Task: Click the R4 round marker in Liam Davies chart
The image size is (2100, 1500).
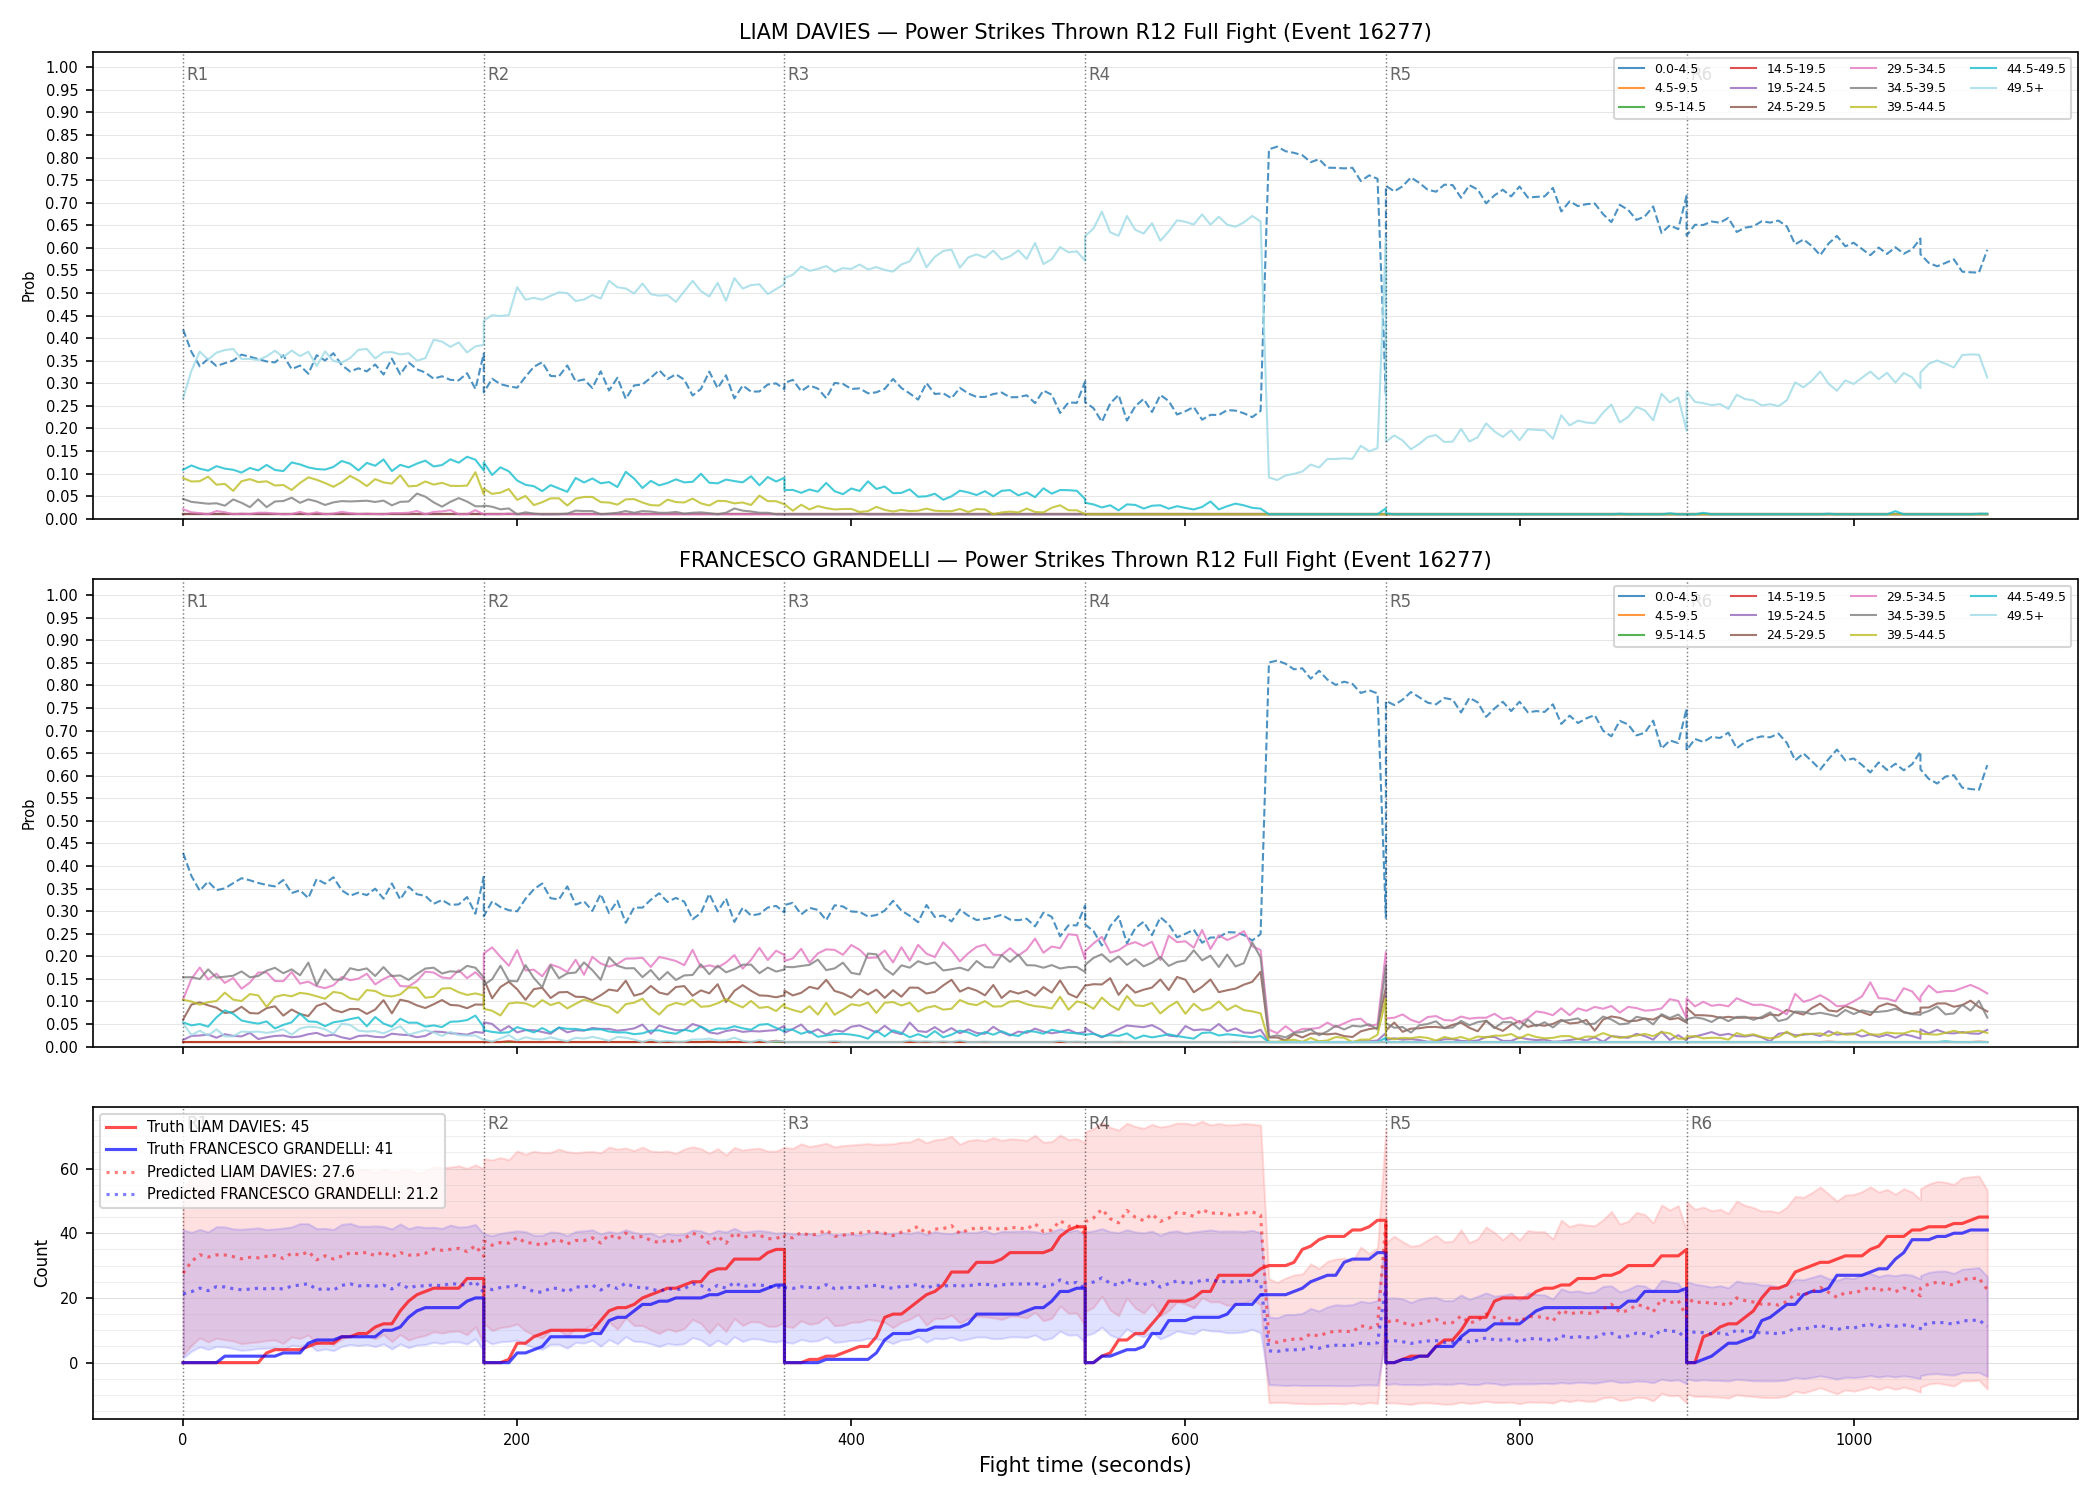Action: click(x=1099, y=74)
